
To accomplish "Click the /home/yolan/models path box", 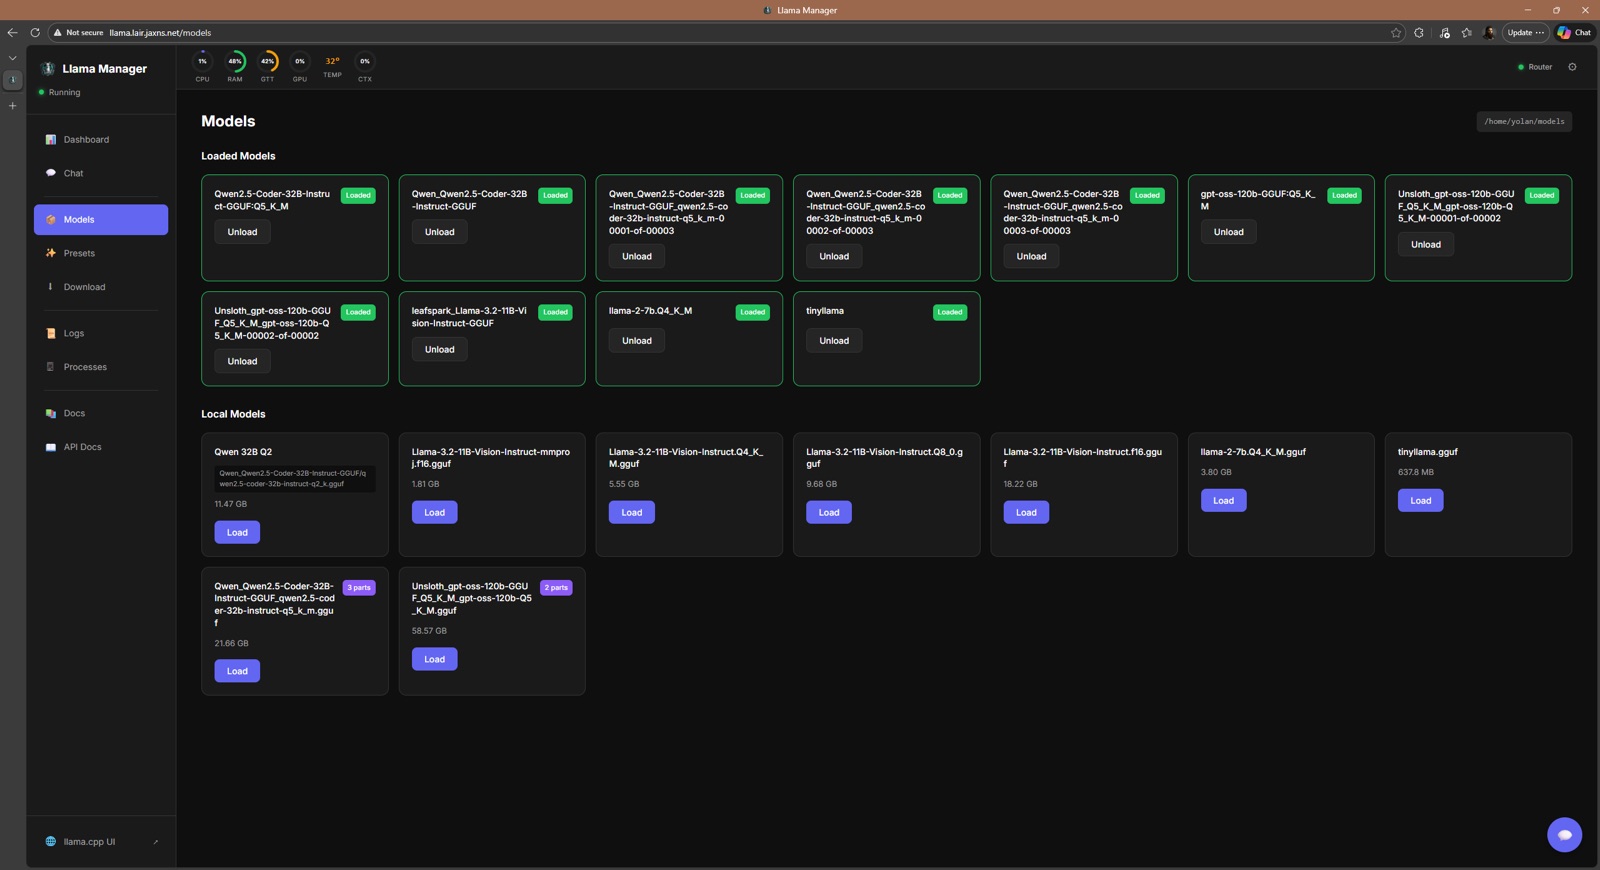I will pos(1524,122).
